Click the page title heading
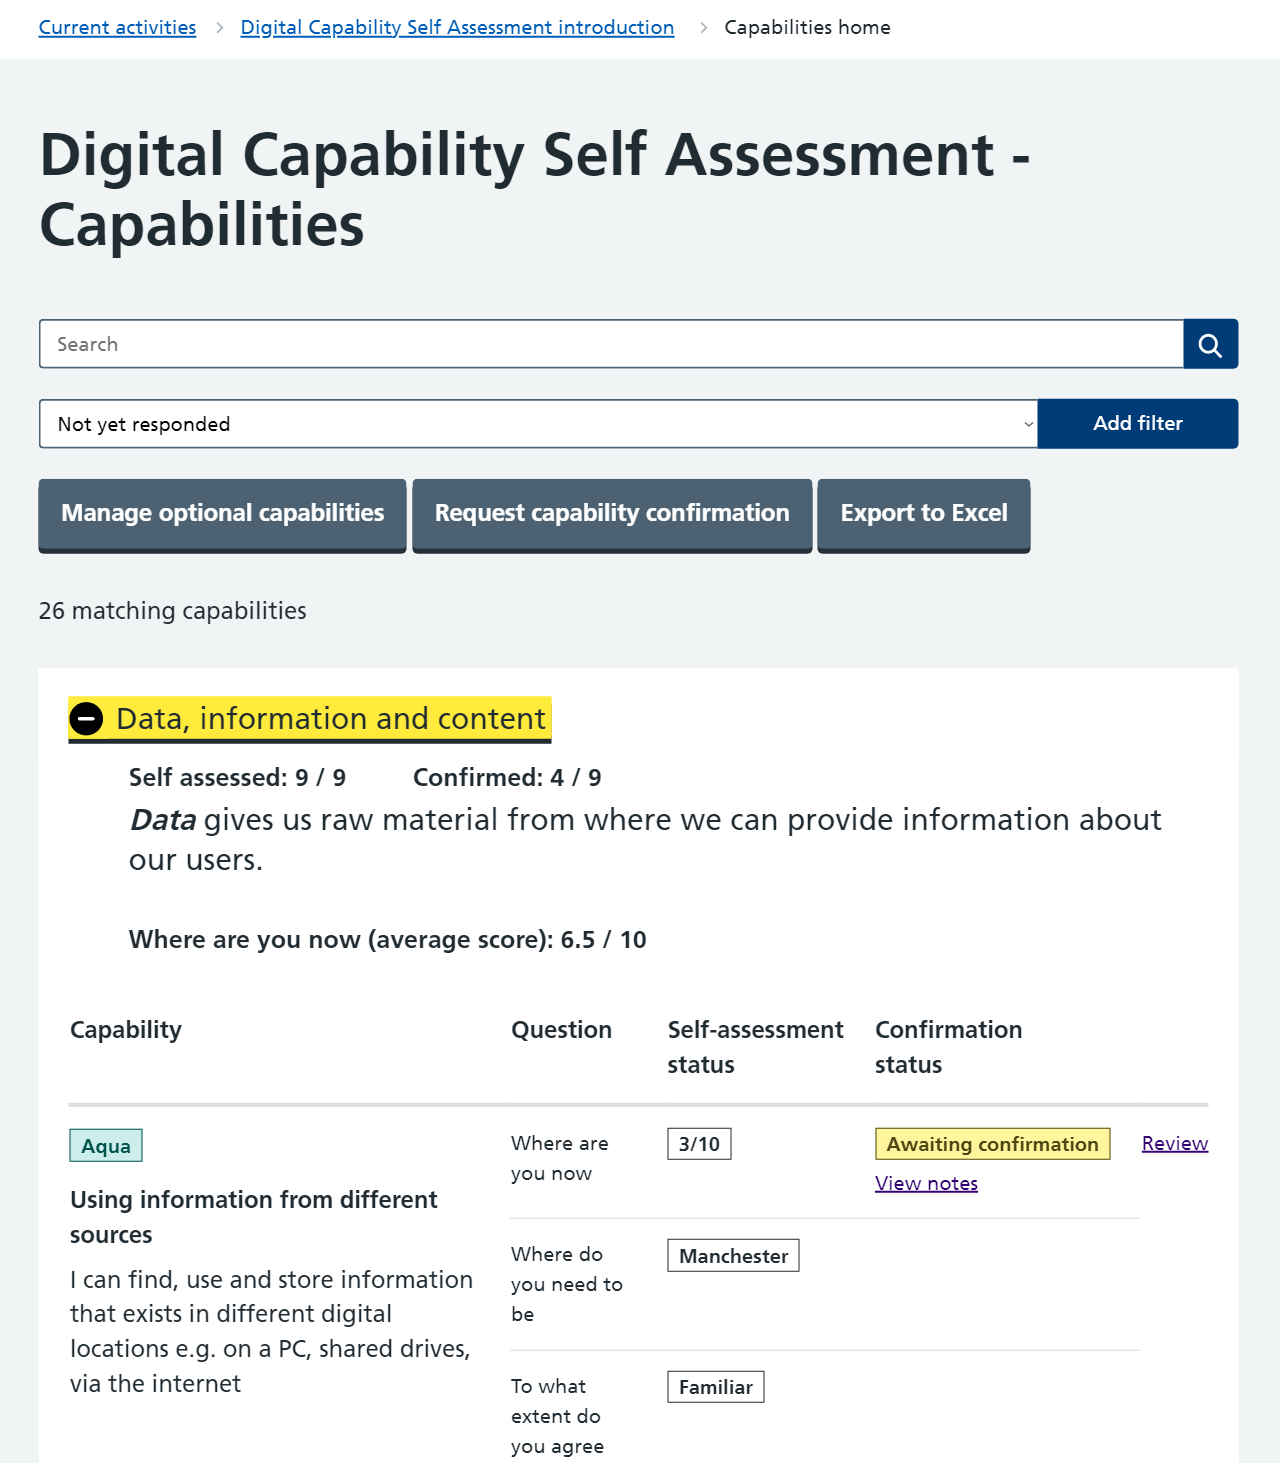1280x1463 pixels. 535,189
